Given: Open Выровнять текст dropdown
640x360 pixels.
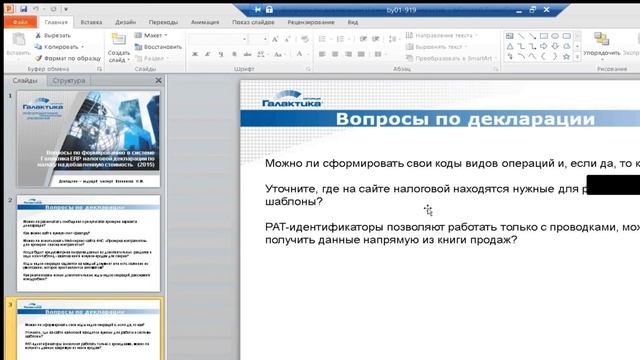Looking at the screenshot, I should (x=437, y=47).
